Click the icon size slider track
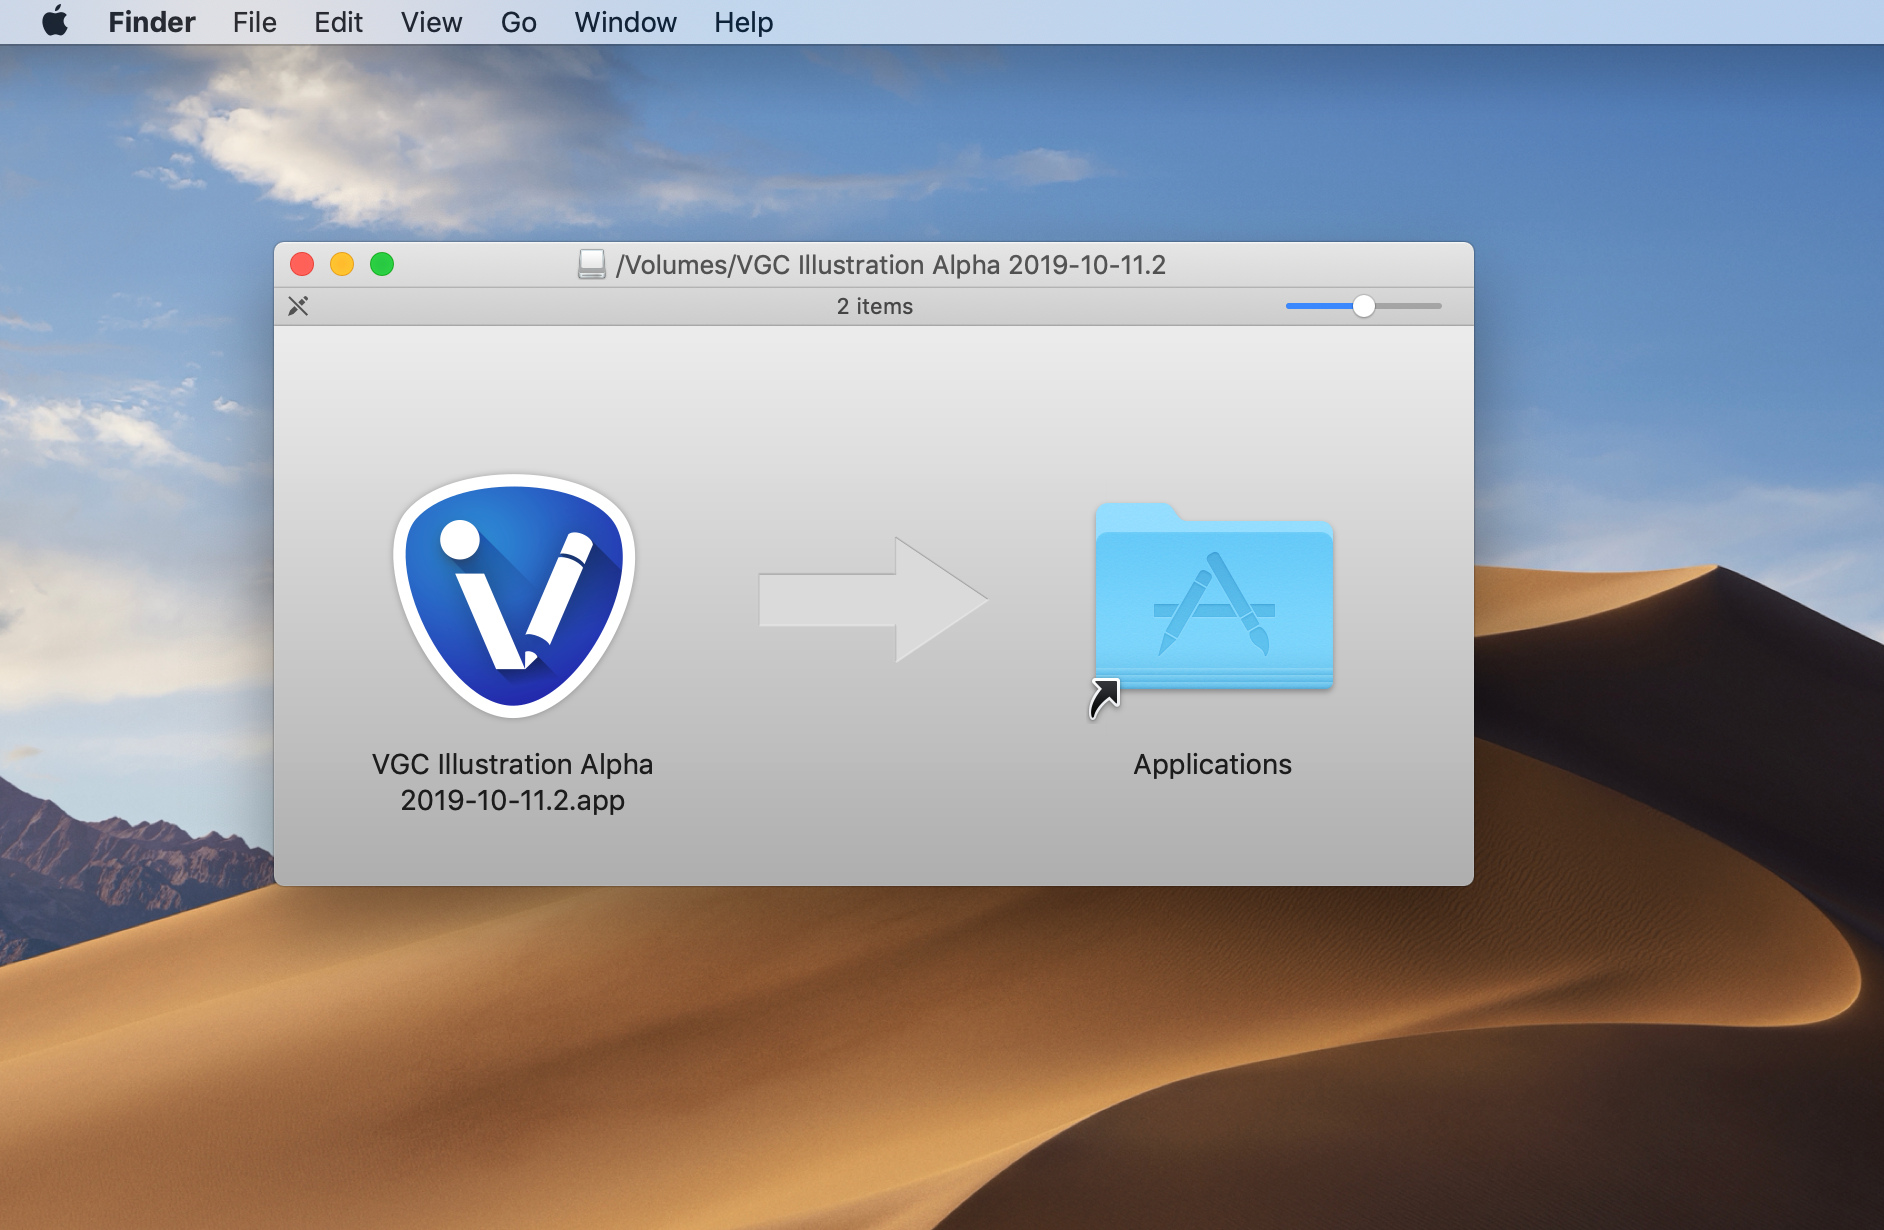Screen dimensions: 1884x1230 click(1364, 306)
